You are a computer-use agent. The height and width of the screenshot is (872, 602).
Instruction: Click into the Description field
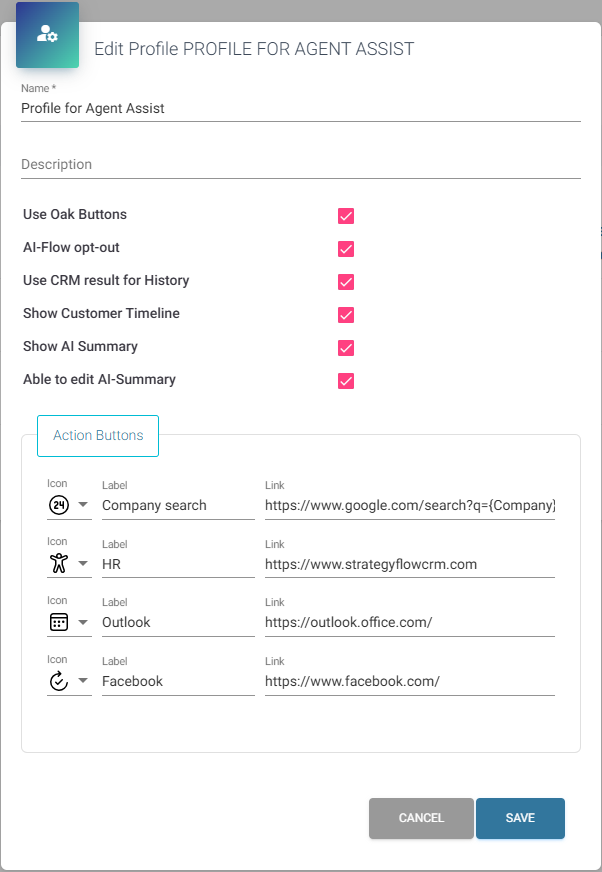click(300, 164)
